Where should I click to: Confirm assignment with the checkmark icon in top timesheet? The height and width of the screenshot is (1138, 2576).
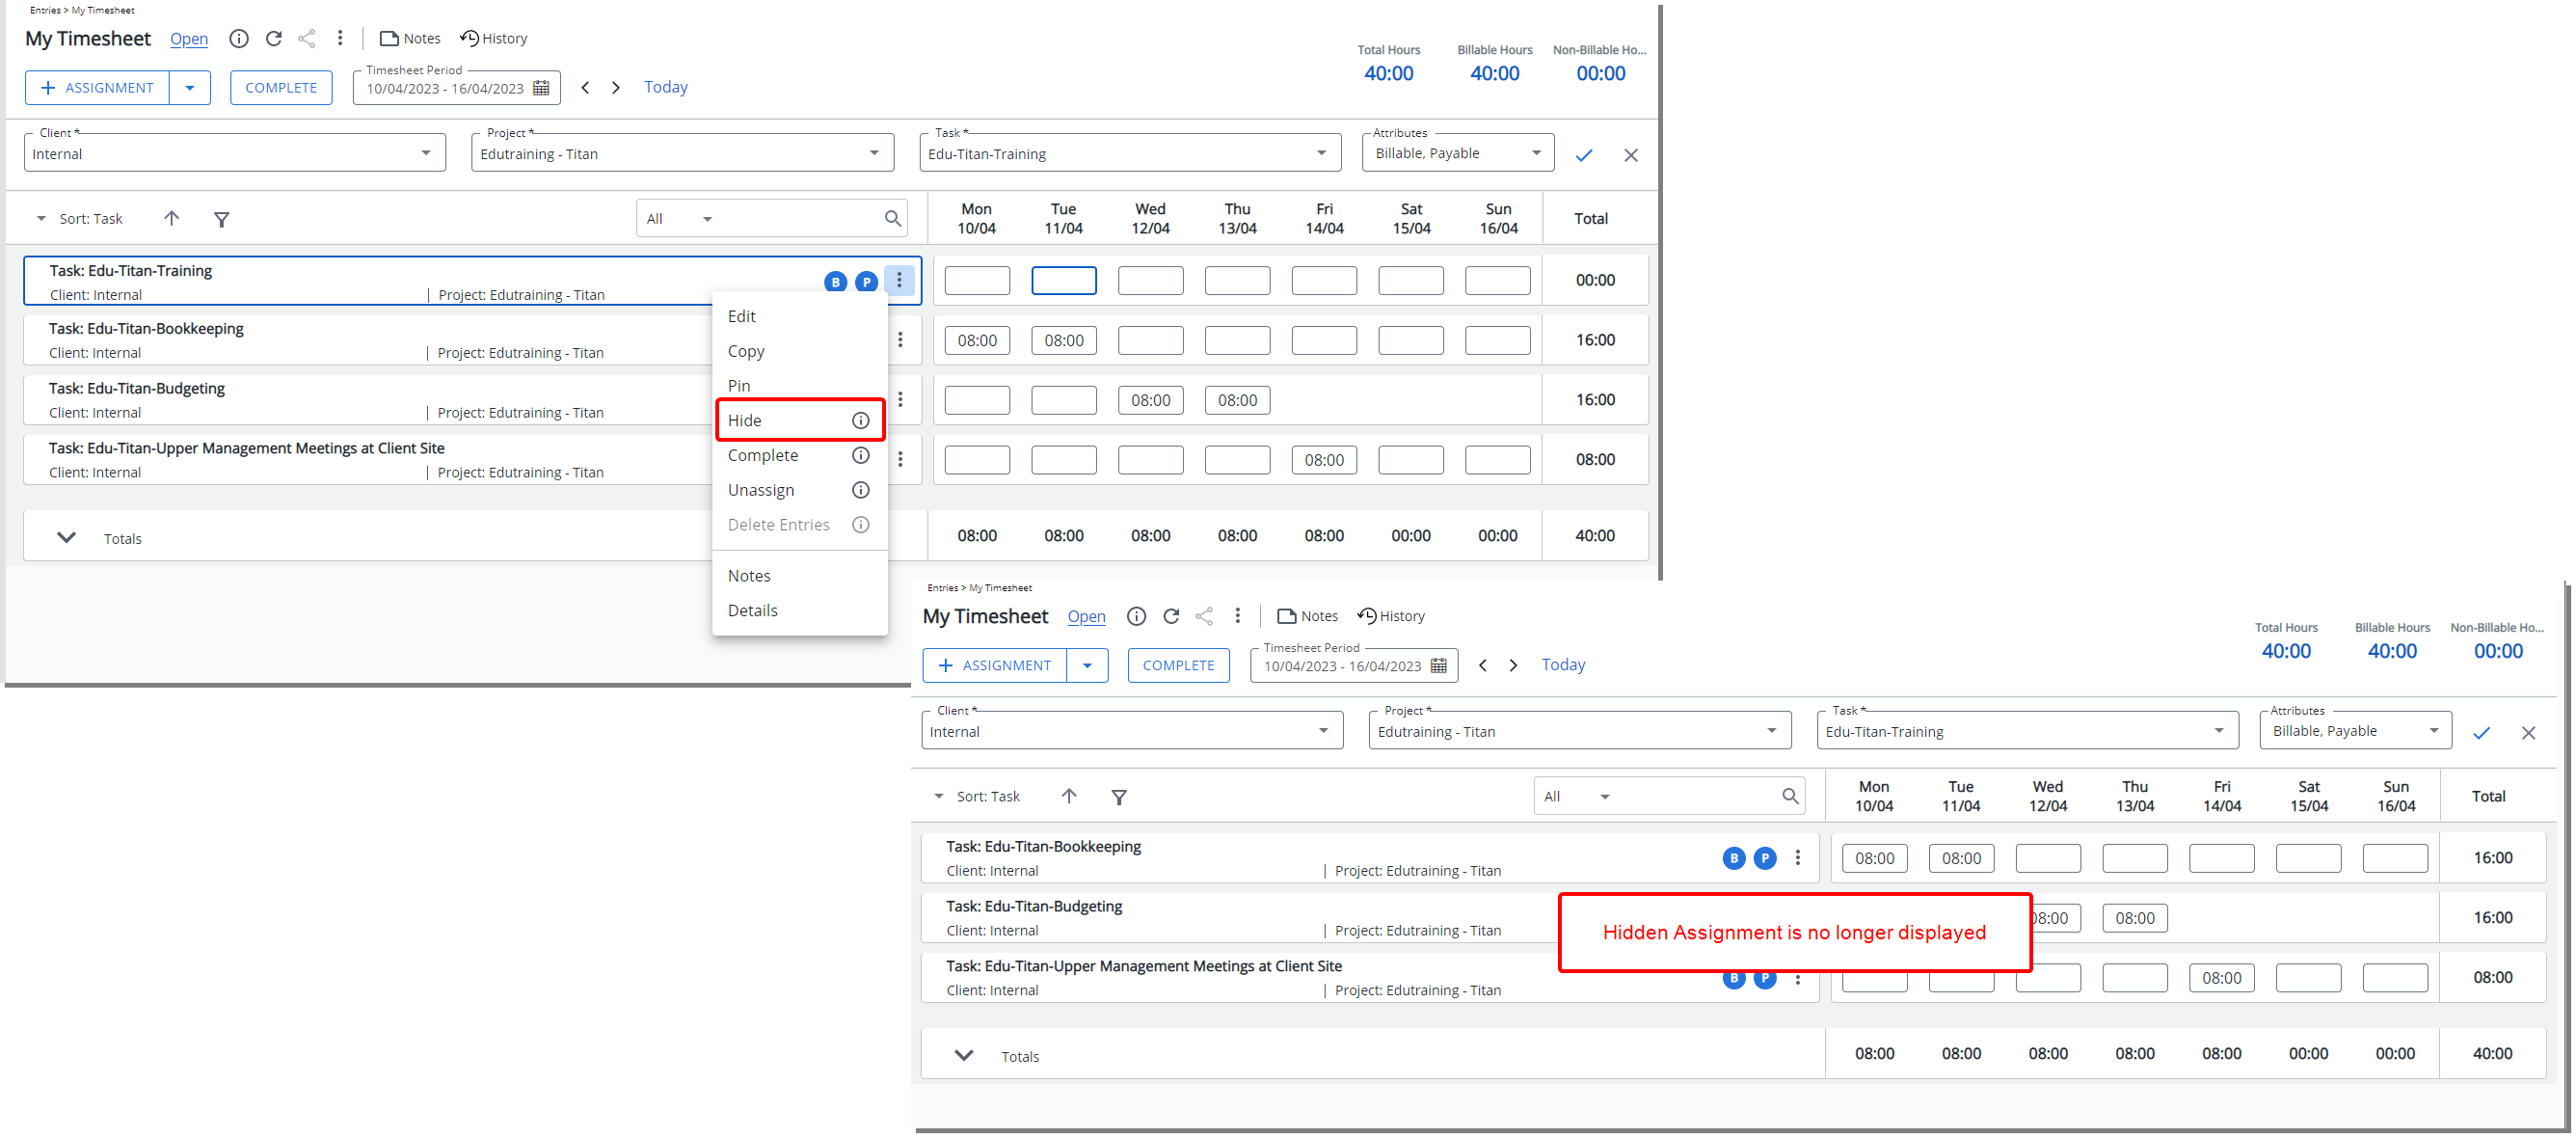click(1584, 155)
